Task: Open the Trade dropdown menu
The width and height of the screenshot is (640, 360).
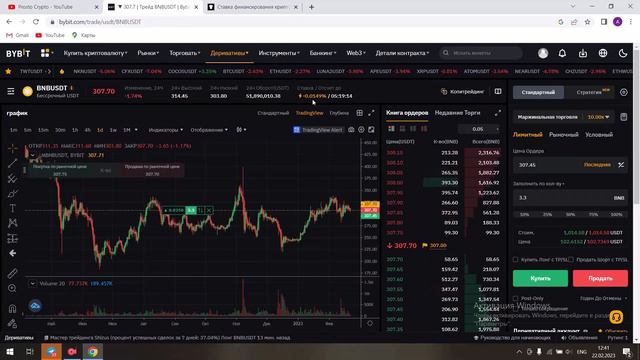Action: [184, 53]
